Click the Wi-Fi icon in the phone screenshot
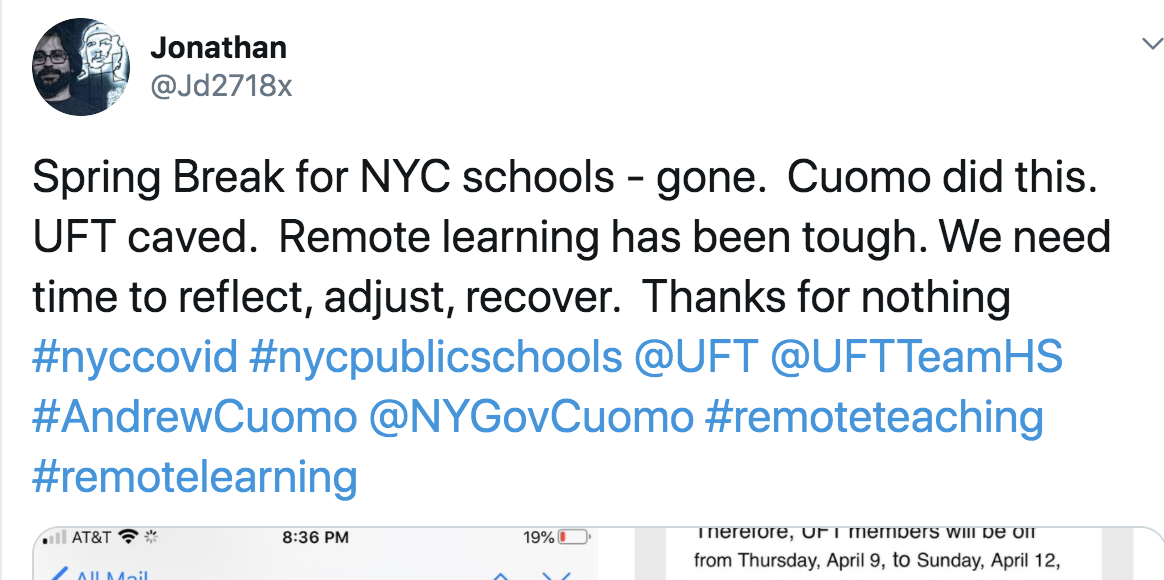1164x580 pixels. tap(127, 538)
